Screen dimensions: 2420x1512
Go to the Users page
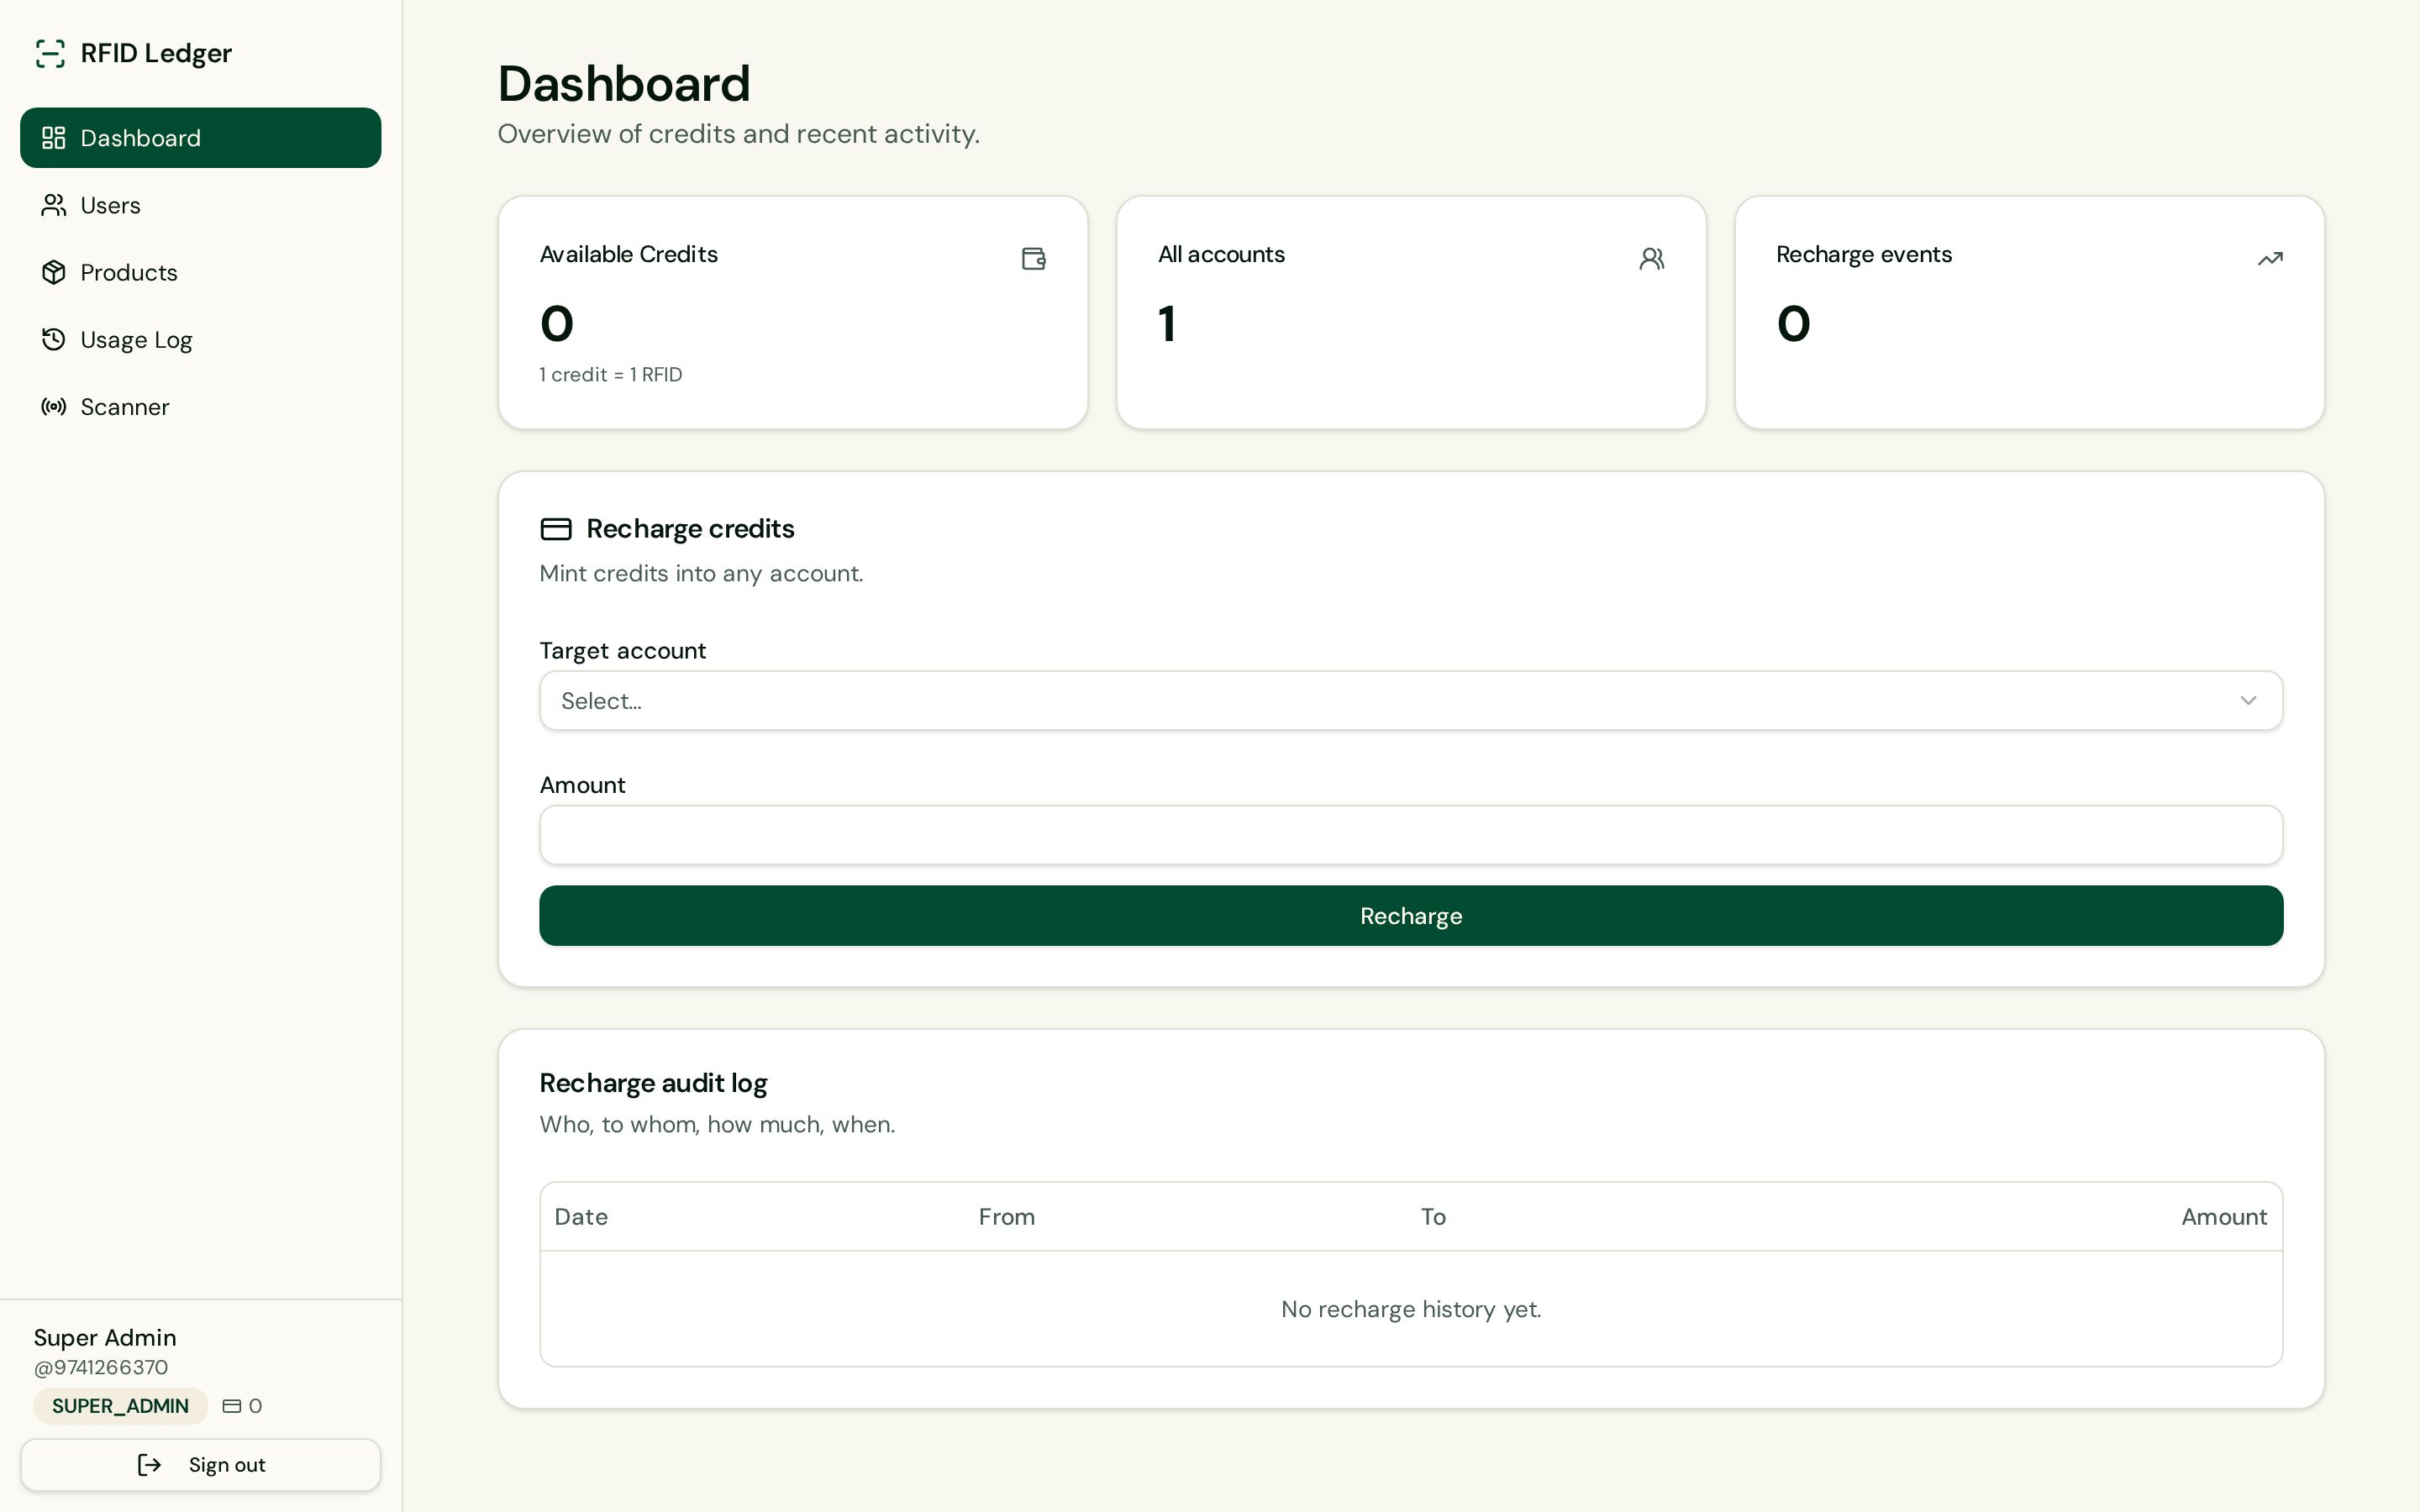coord(200,205)
